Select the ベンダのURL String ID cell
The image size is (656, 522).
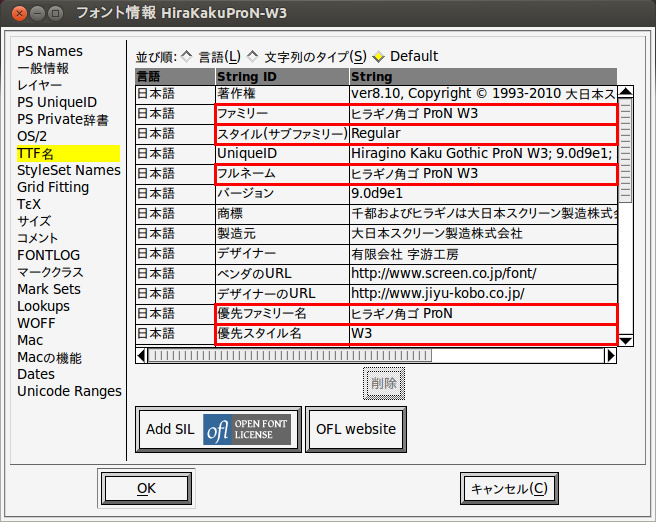click(282, 274)
